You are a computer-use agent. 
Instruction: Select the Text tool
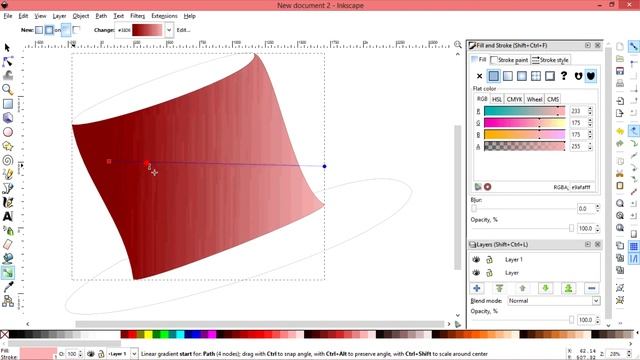click(x=7, y=216)
